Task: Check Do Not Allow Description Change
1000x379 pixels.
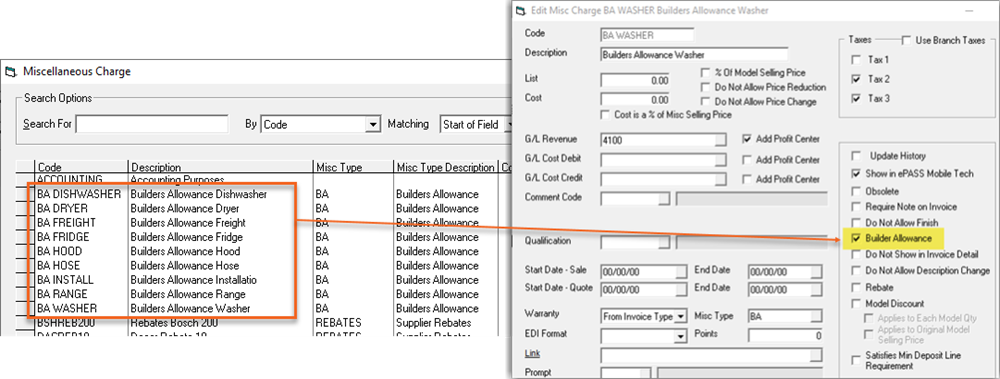Action: pyautogui.click(x=856, y=271)
